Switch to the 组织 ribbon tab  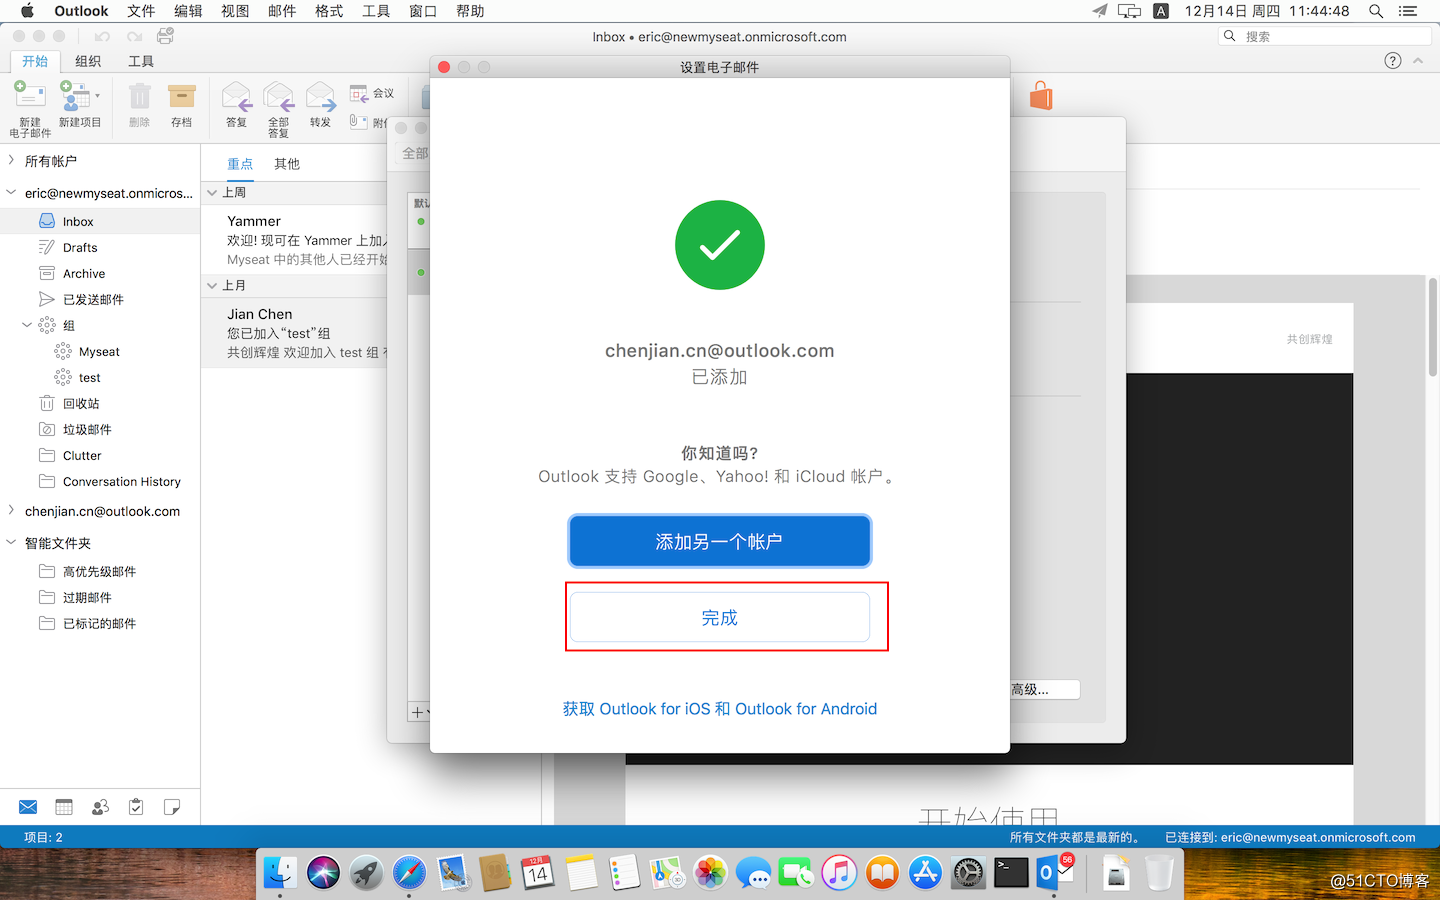click(x=88, y=61)
